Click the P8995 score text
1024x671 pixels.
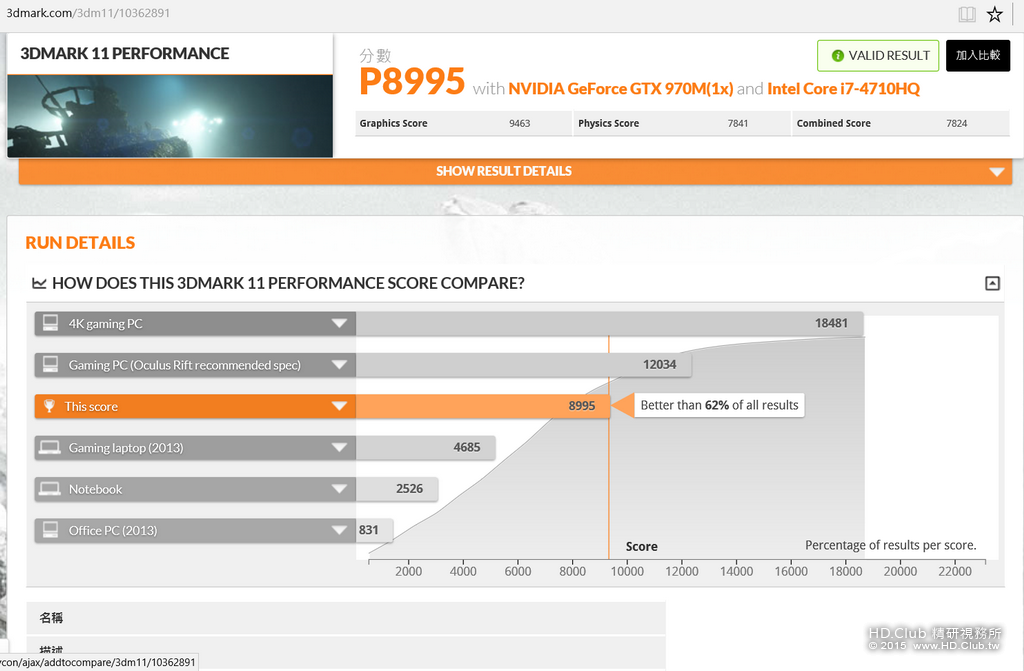(411, 82)
